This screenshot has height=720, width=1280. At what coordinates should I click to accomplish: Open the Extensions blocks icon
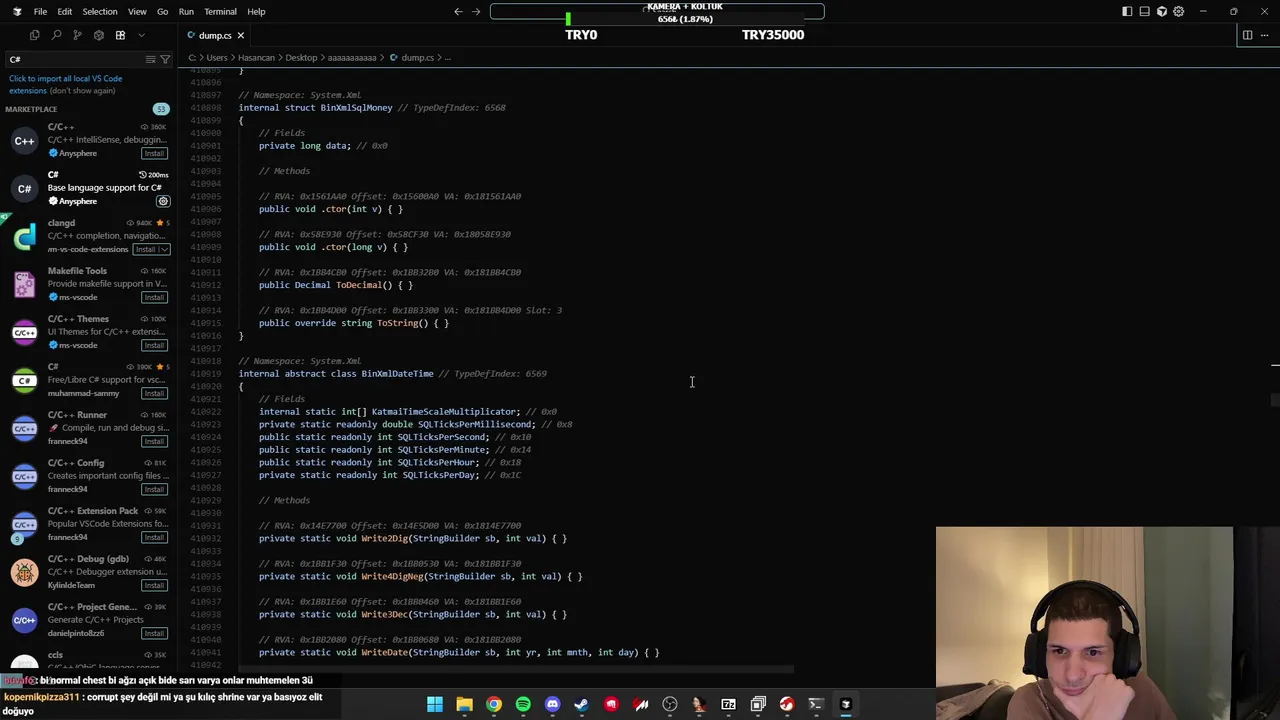(x=120, y=35)
